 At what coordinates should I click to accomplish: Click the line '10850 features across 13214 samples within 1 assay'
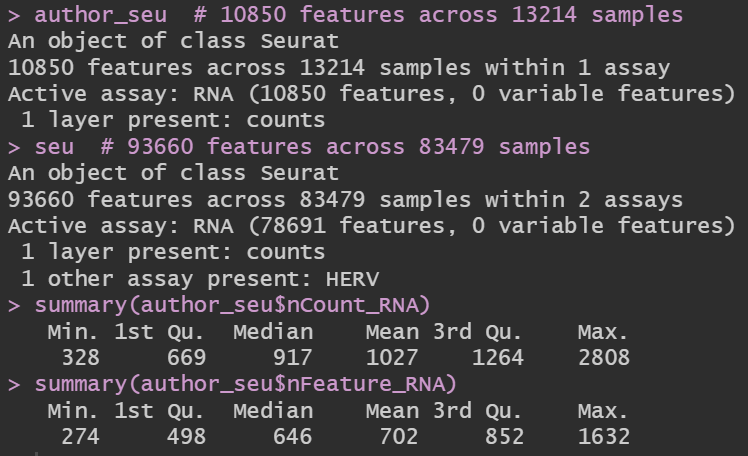coord(338,68)
